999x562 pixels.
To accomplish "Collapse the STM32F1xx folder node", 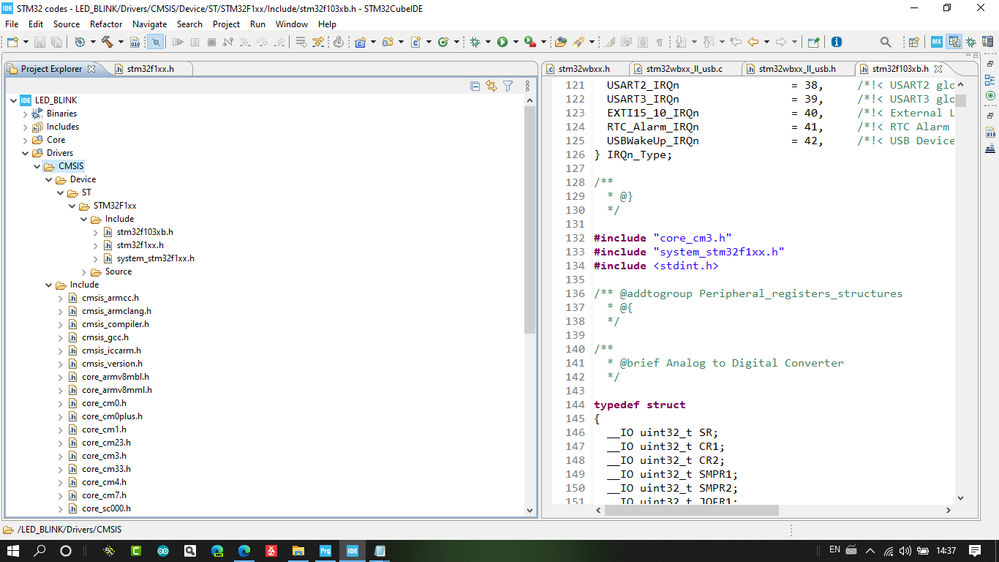I will point(72,206).
